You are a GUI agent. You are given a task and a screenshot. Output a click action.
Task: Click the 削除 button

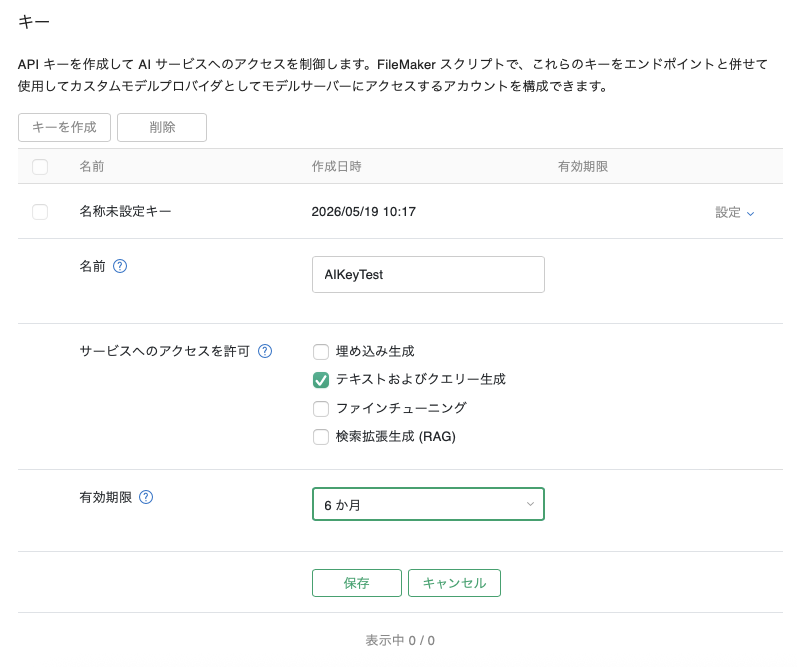(162, 127)
